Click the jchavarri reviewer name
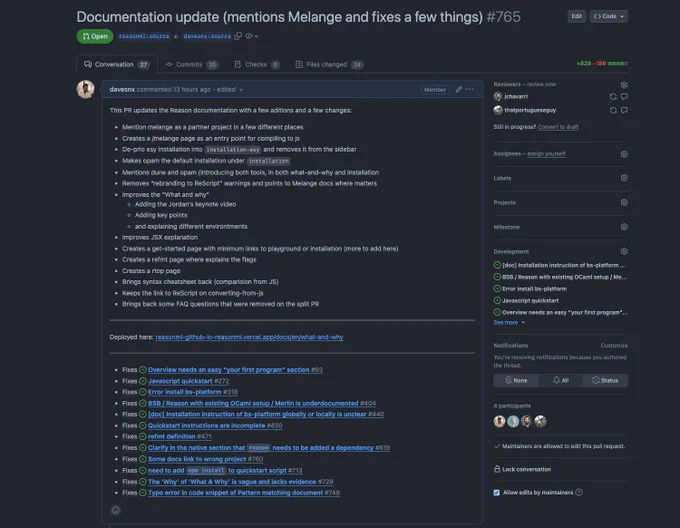 tap(516, 97)
